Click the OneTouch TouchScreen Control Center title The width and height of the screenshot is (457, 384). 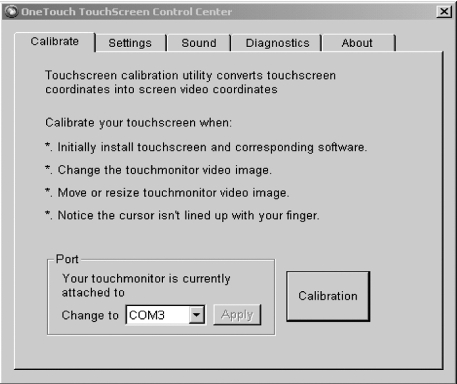click(x=126, y=12)
